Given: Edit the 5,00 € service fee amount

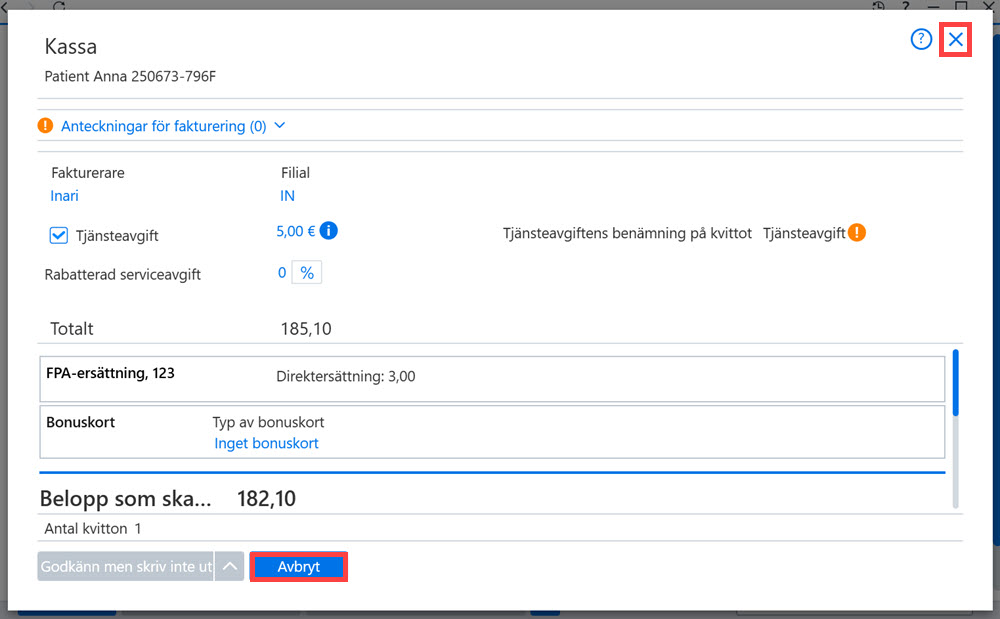Looking at the screenshot, I should [x=295, y=231].
